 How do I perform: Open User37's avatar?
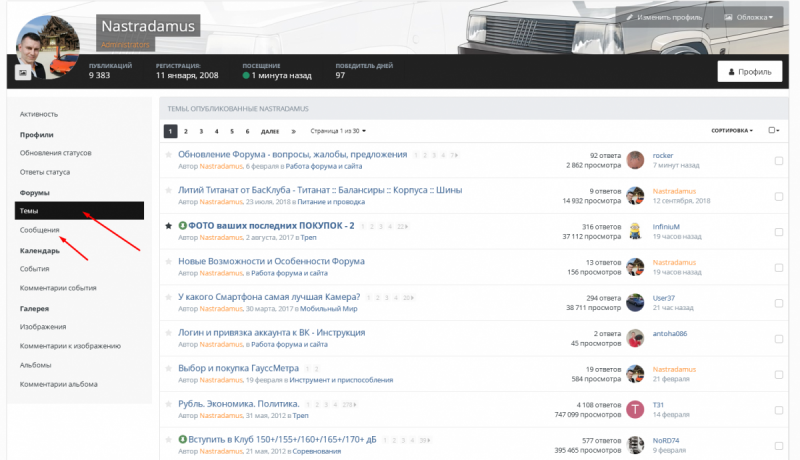pos(635,302)
